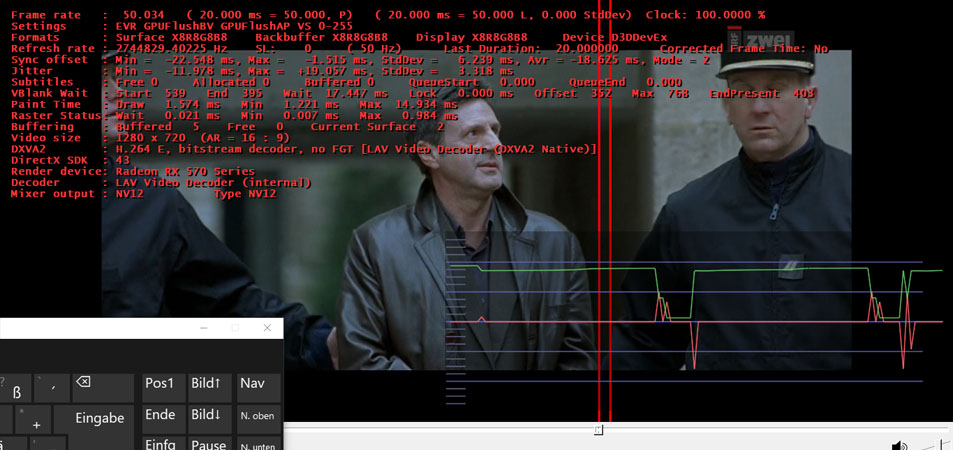Tap the plus (+) key on the keyboard

pos(32,419)
